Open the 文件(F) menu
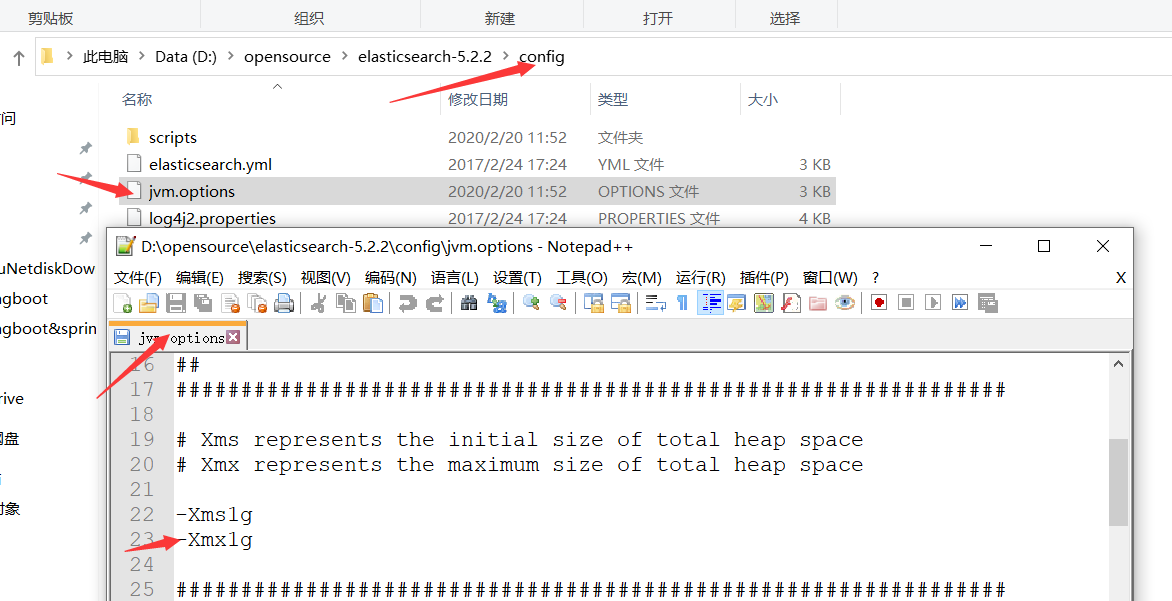 pyautogui.click(x=138, y=277)
